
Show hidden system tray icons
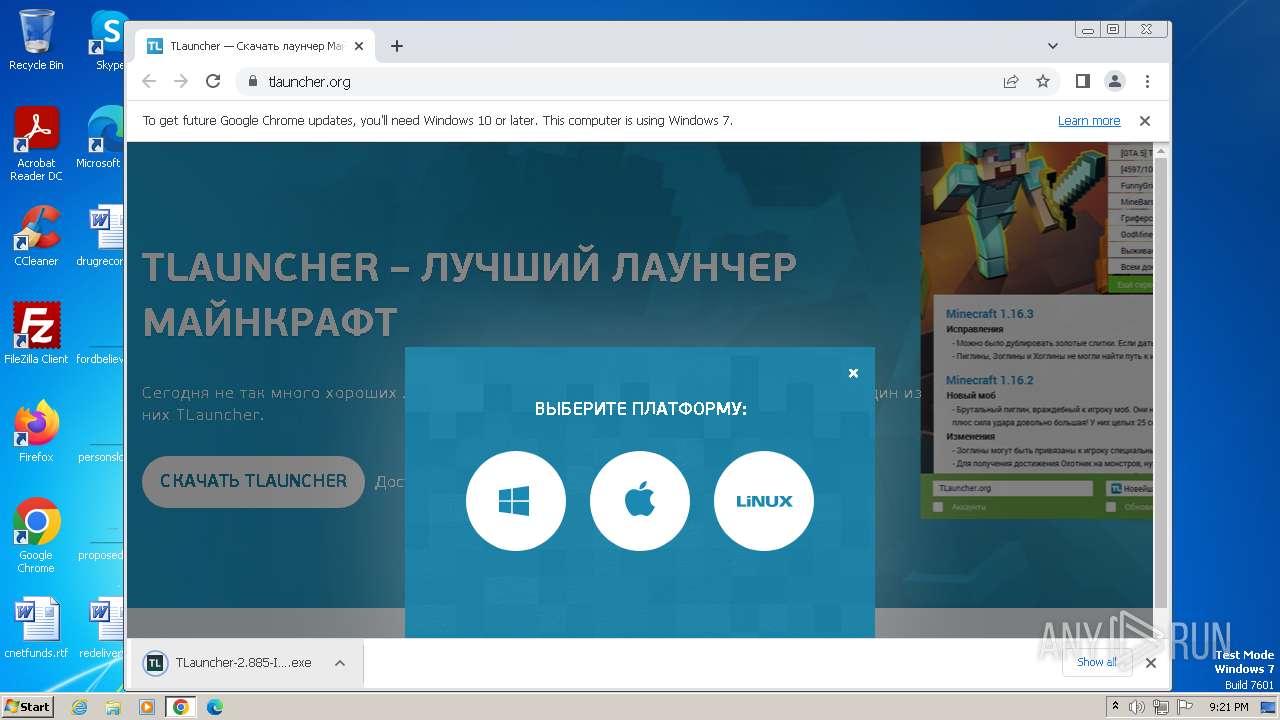[1115, 706]
